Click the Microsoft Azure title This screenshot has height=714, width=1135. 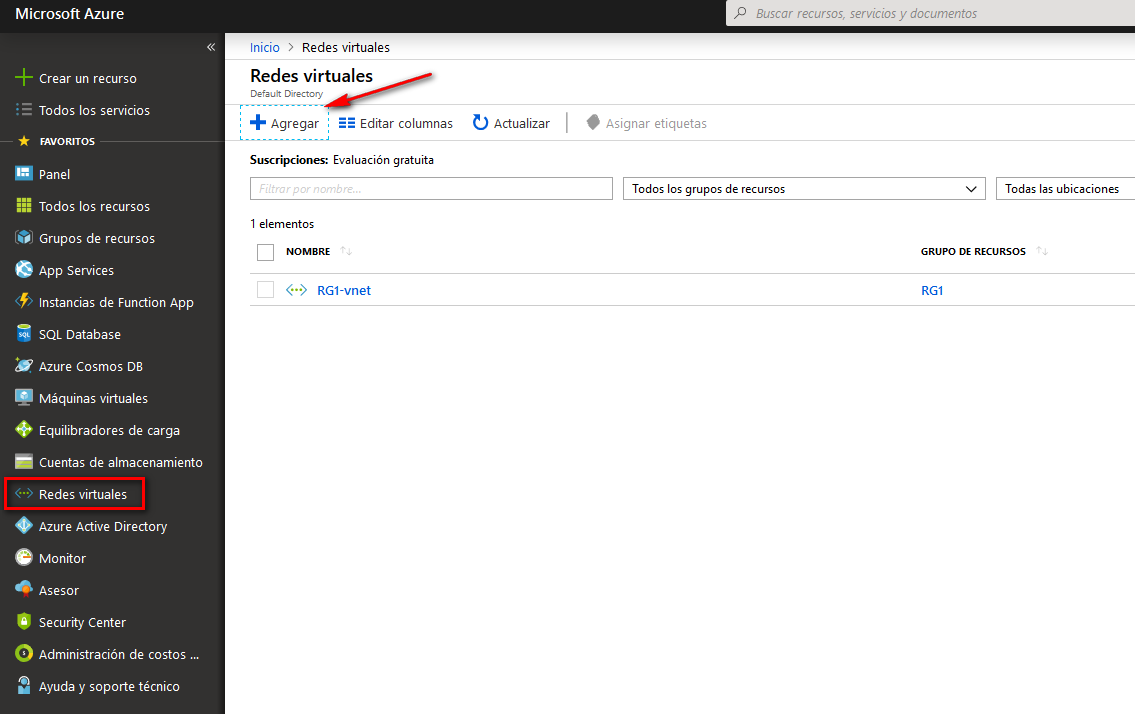point(69,14)
